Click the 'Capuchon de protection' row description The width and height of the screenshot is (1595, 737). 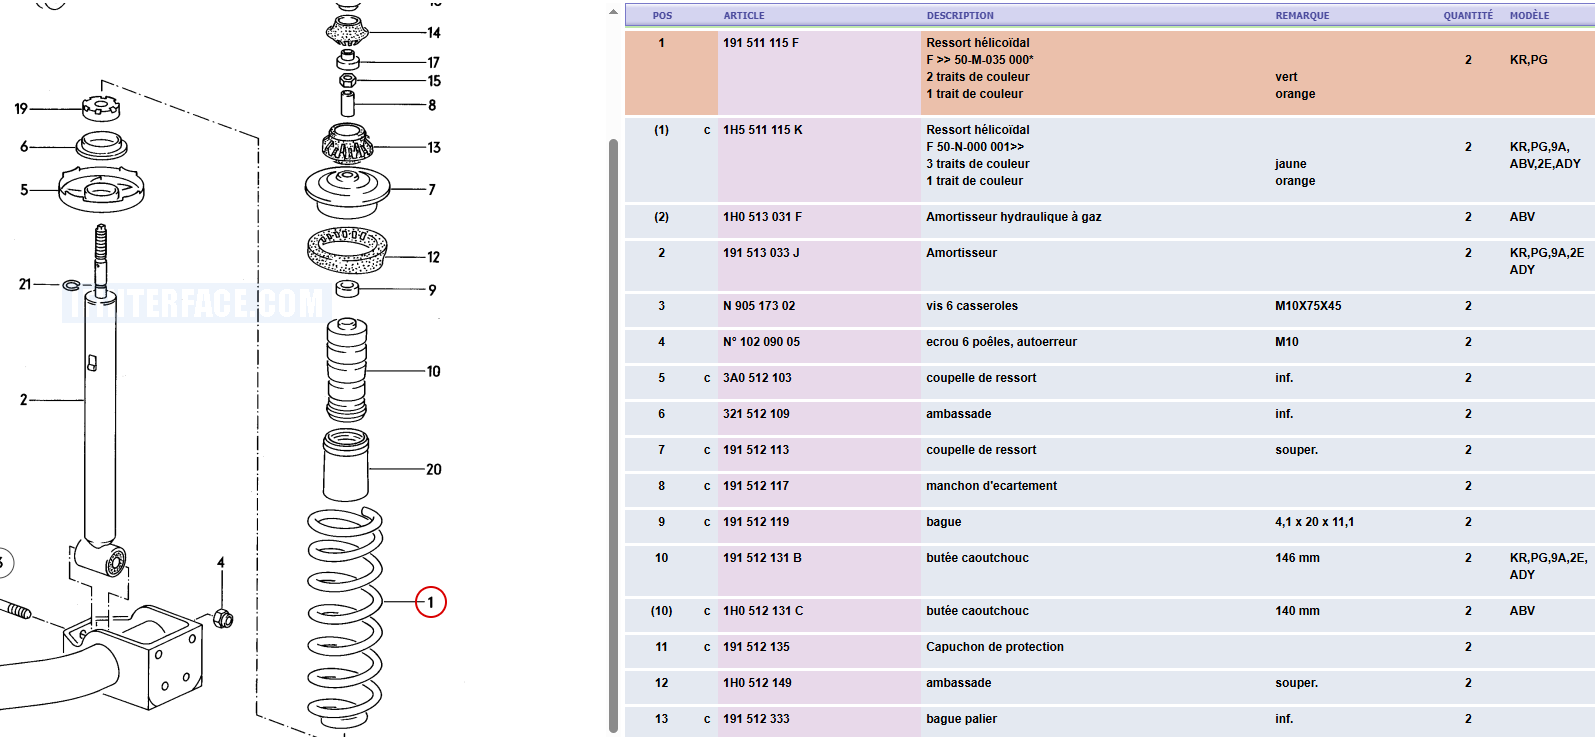pos(994,647)
